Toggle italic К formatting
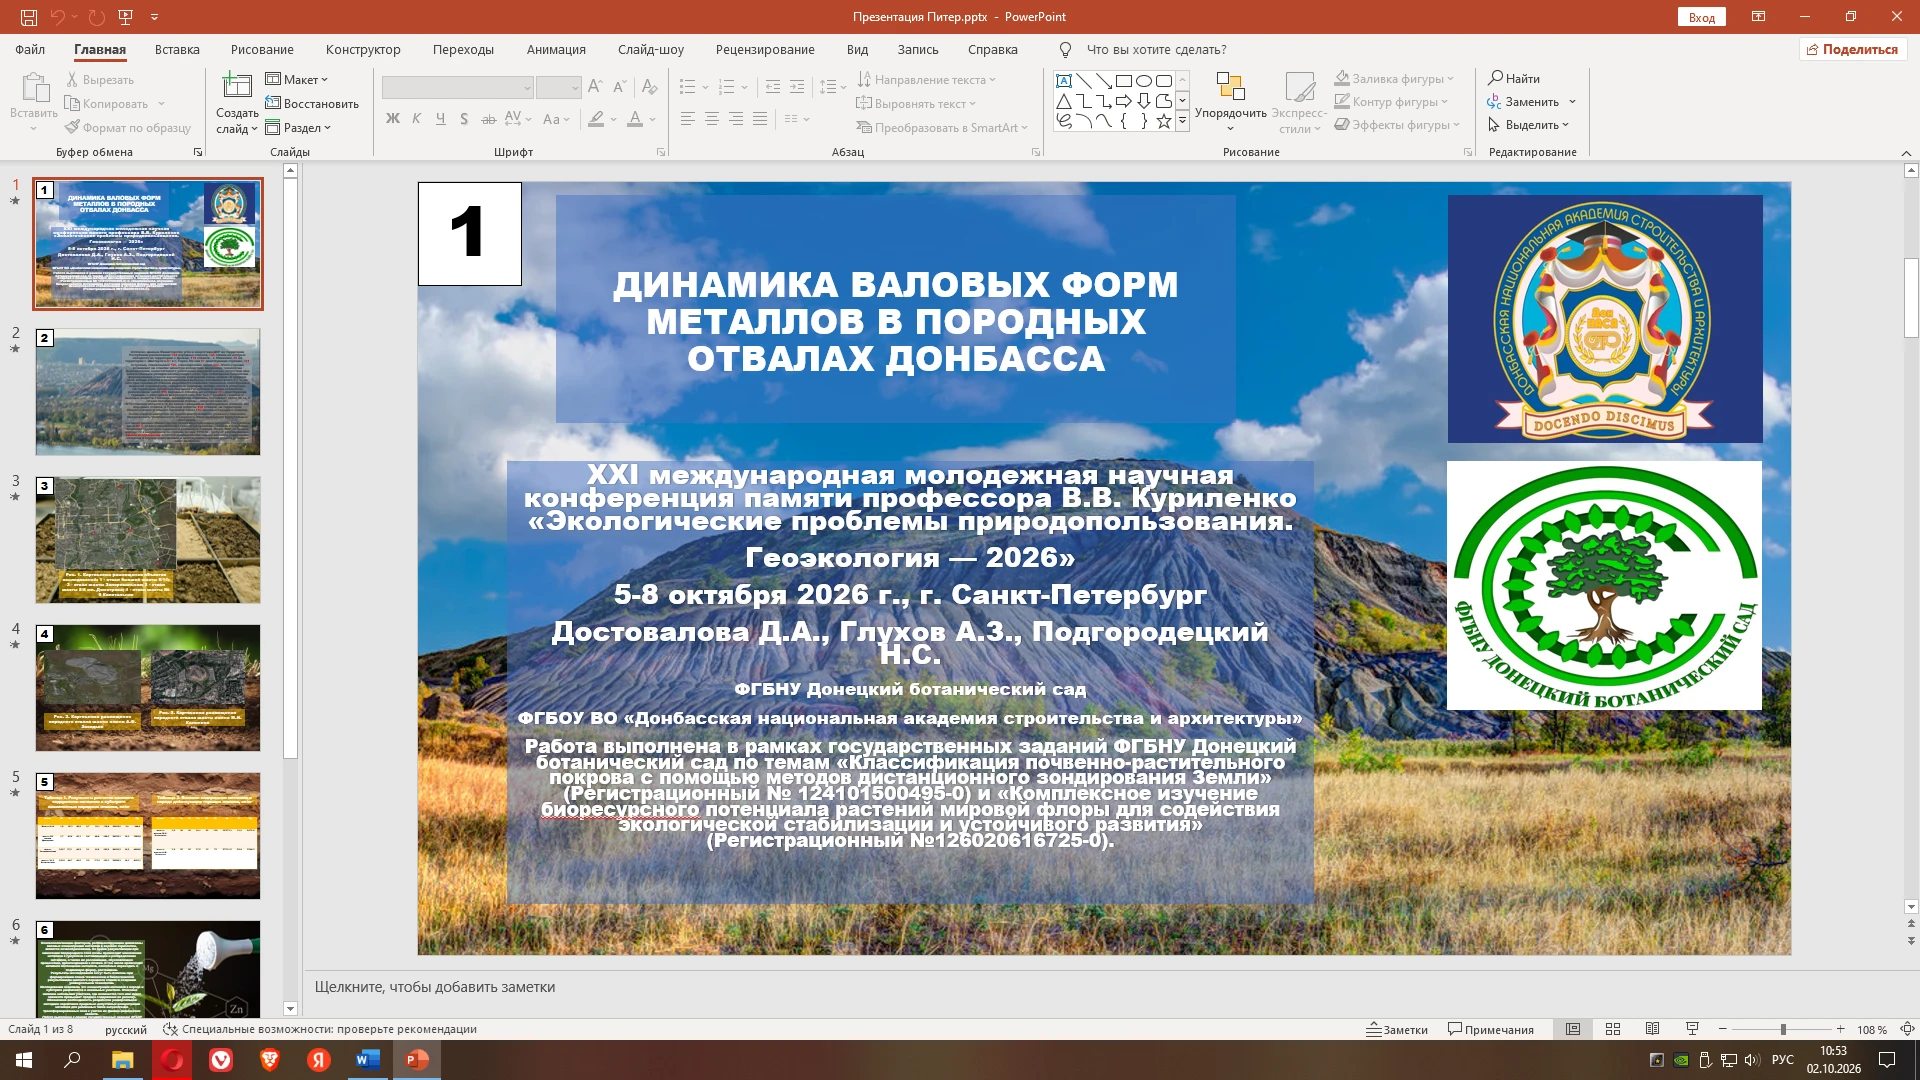 (417, 119)
